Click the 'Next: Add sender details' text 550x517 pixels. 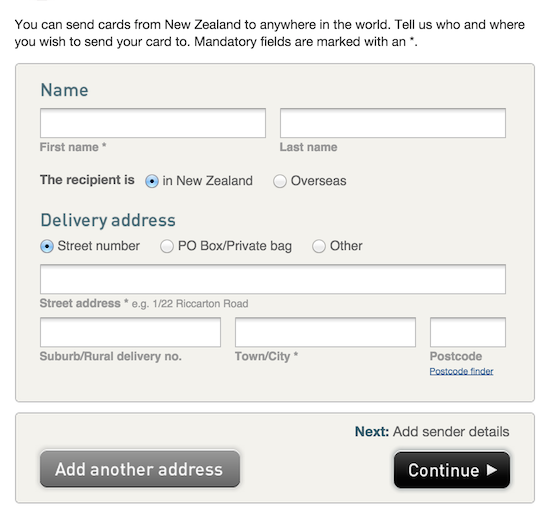pos(432,431)
